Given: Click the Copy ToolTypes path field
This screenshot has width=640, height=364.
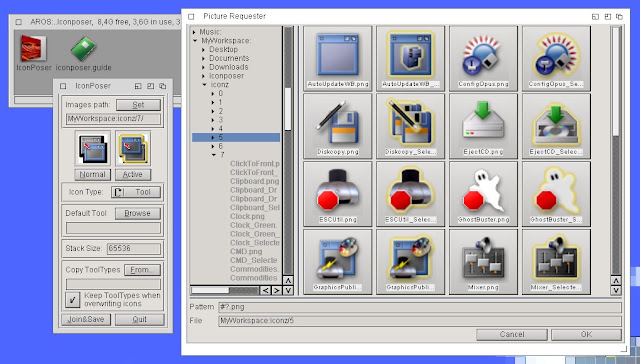Looking at the screenshot, I should (113, 284).
